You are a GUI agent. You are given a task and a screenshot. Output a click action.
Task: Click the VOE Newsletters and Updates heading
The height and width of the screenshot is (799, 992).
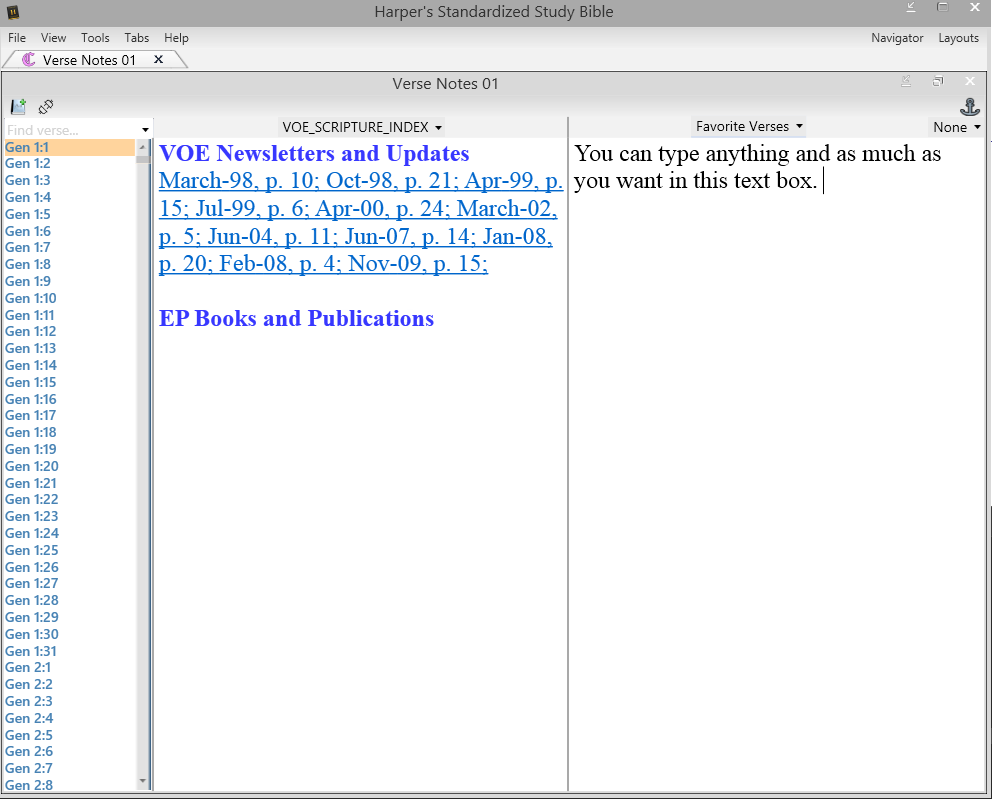click(x=314, y=153)
